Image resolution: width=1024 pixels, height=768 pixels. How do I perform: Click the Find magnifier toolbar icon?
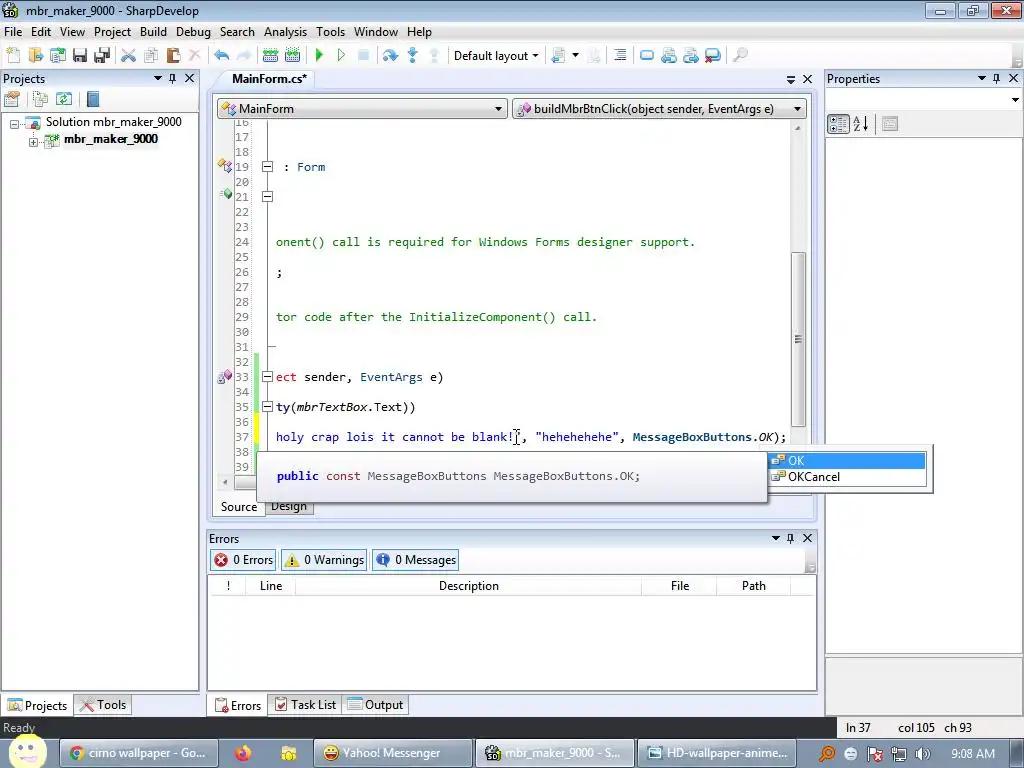pos(740,56)
